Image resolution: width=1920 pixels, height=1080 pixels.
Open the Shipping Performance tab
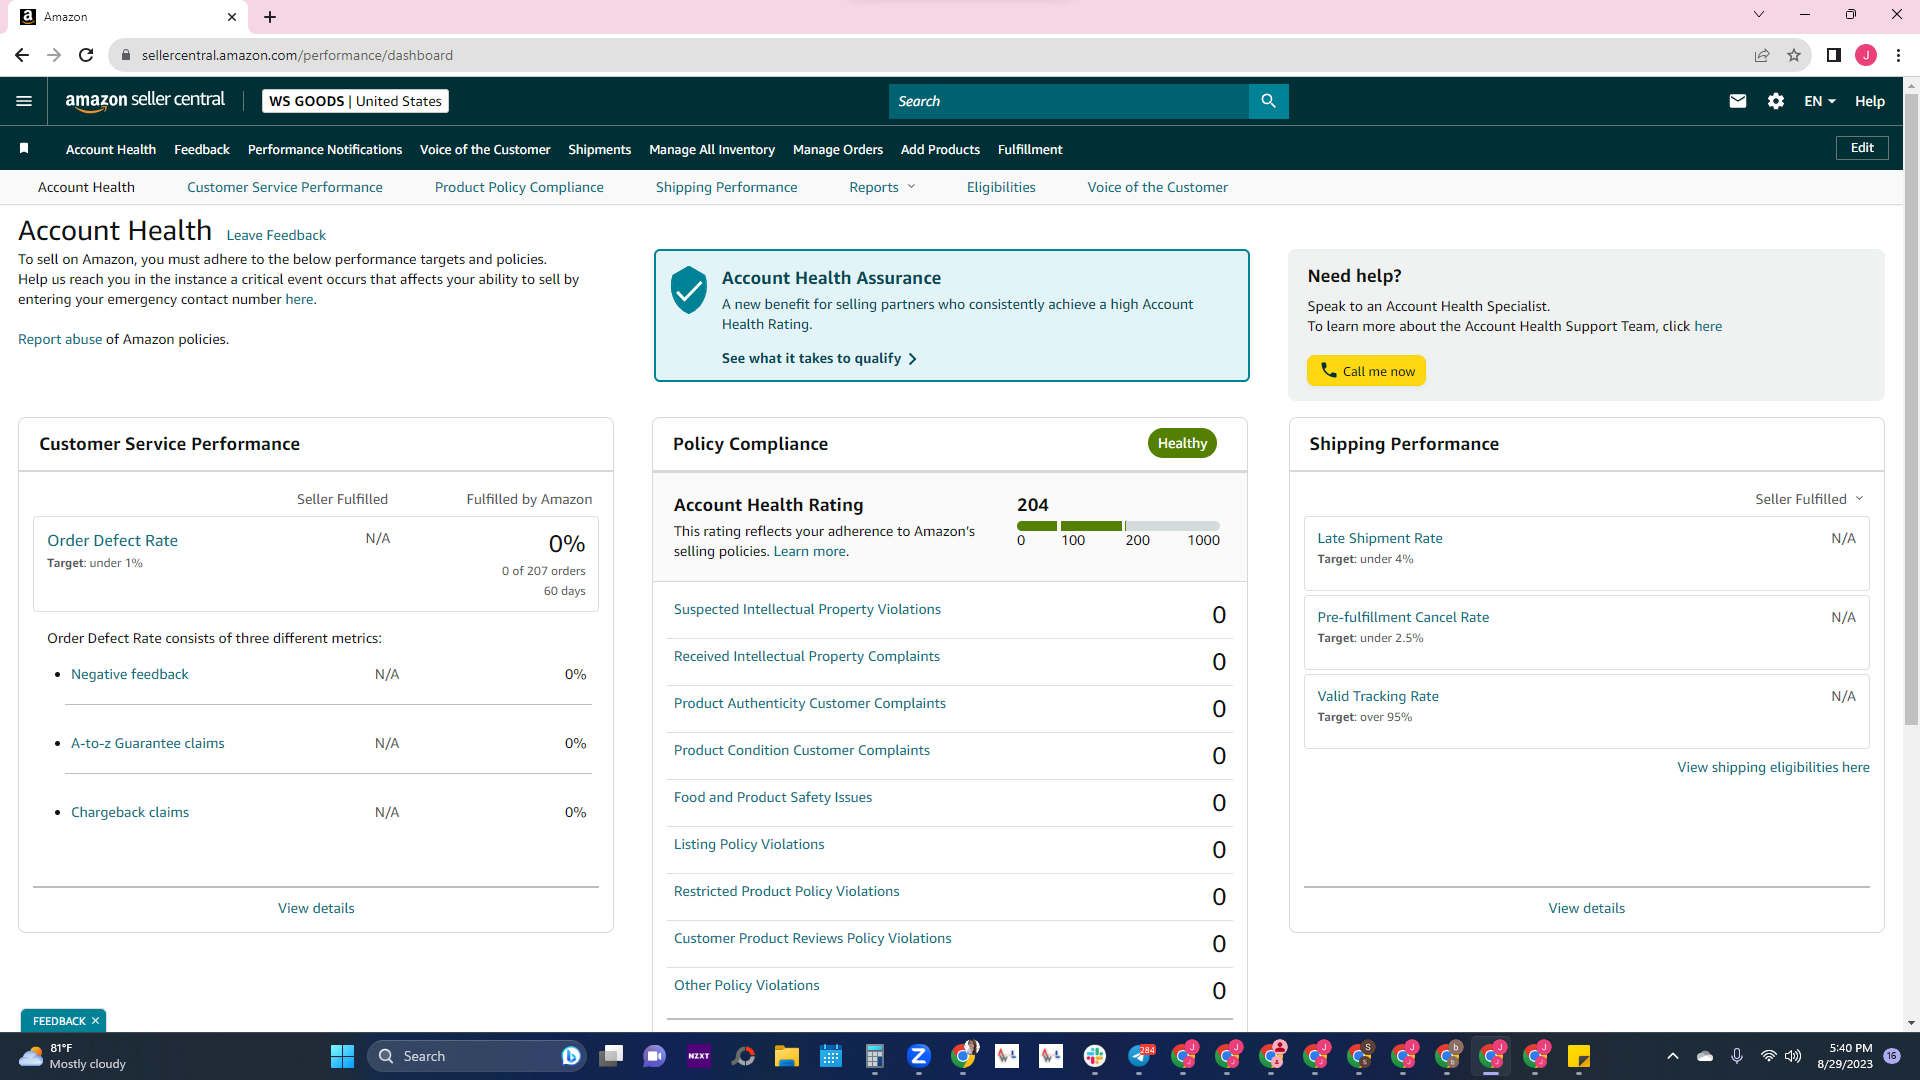click(726, 187)
